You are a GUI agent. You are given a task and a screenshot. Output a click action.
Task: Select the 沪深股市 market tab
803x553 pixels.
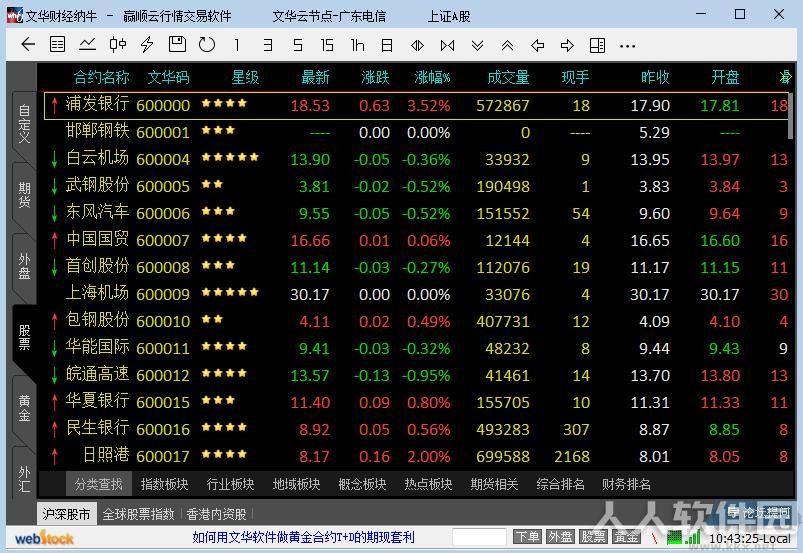[67, 514]
